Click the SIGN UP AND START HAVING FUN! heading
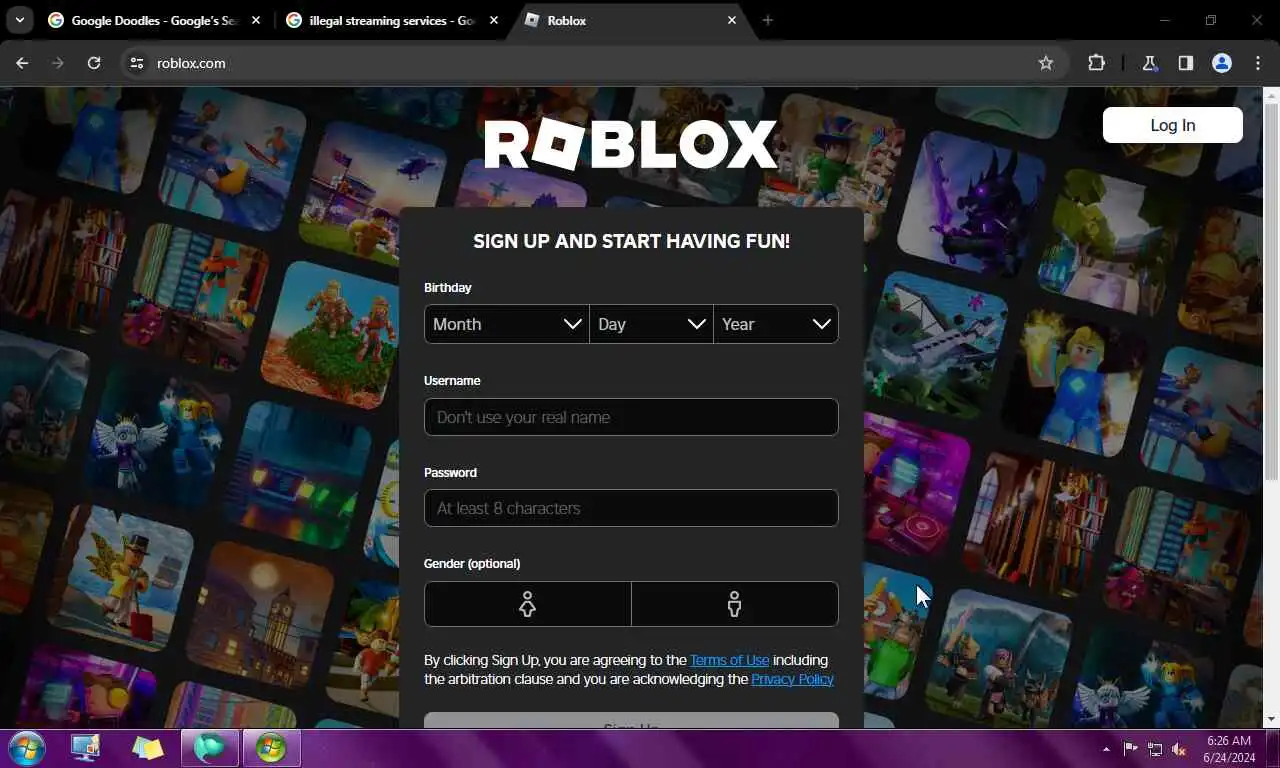 [x=631, y=241]
